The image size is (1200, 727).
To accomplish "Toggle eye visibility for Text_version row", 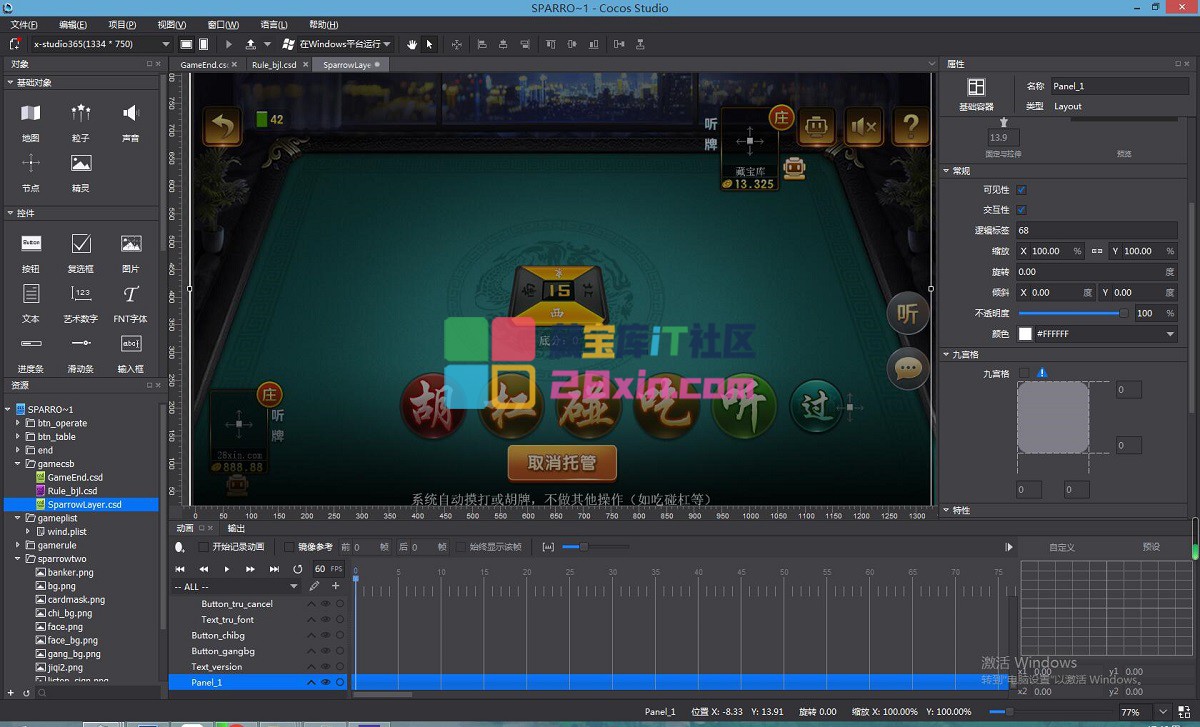I will tap(325, 667).
